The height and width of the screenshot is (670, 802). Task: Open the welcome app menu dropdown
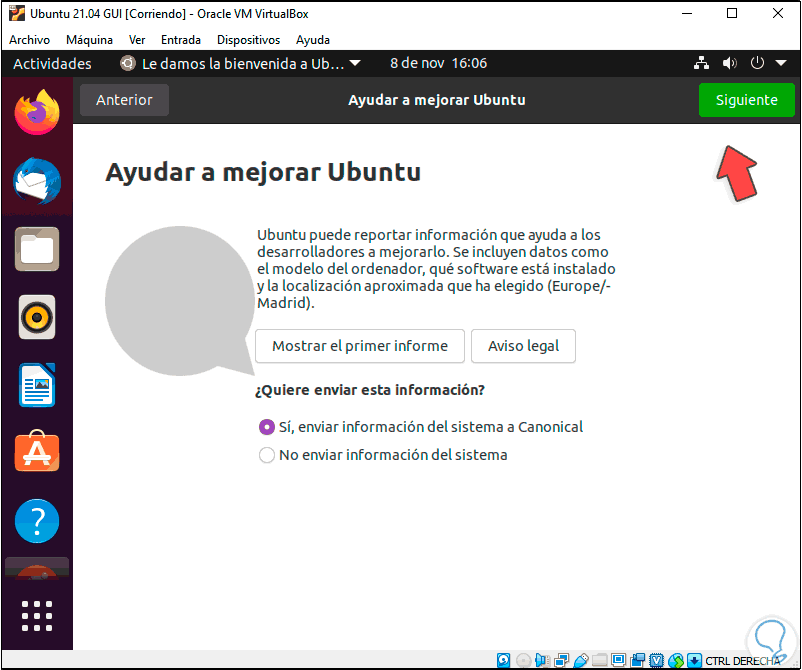point(240,63)
